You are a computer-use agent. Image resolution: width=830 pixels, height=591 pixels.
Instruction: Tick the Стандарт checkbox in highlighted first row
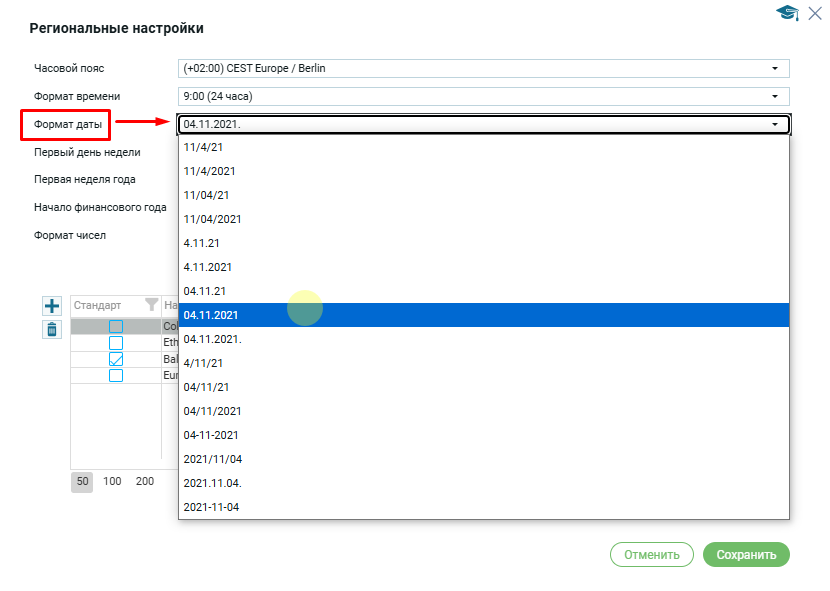click(x=116, y=327)
